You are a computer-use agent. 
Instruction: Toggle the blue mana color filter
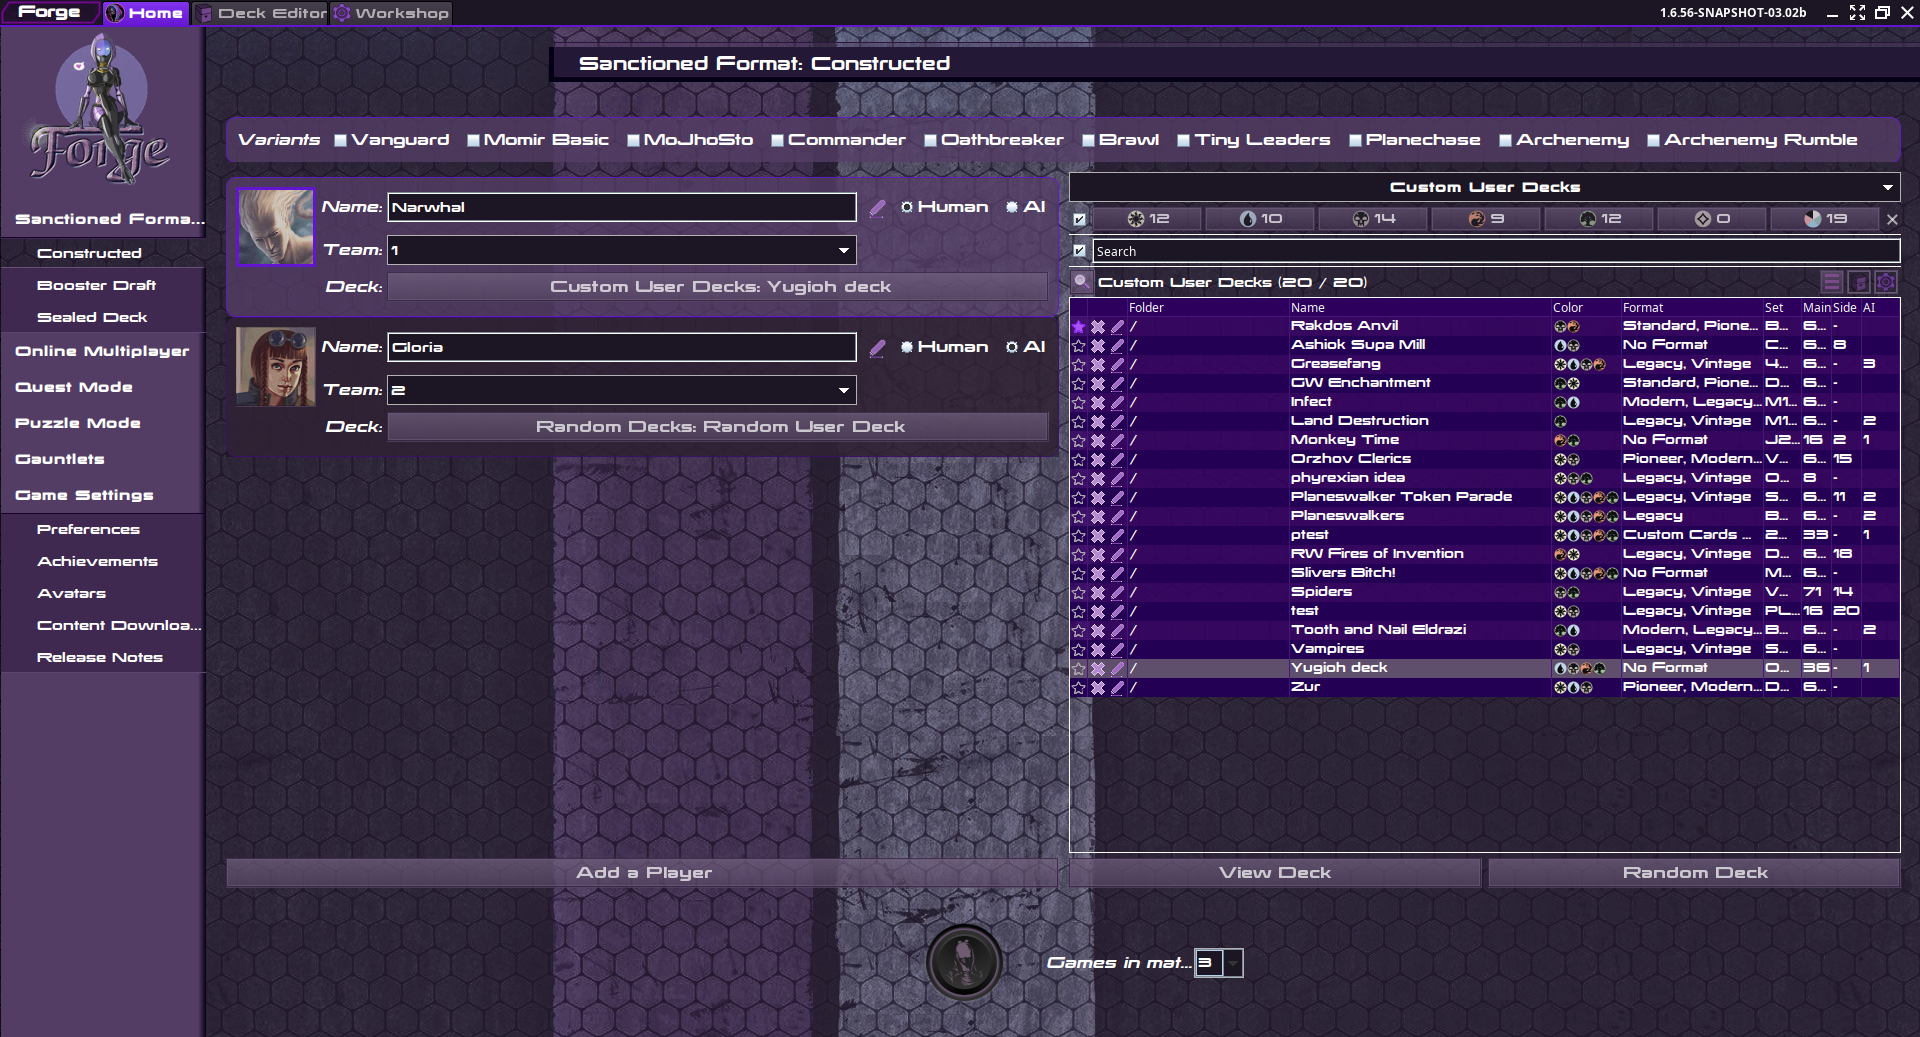pos(1260,219)
